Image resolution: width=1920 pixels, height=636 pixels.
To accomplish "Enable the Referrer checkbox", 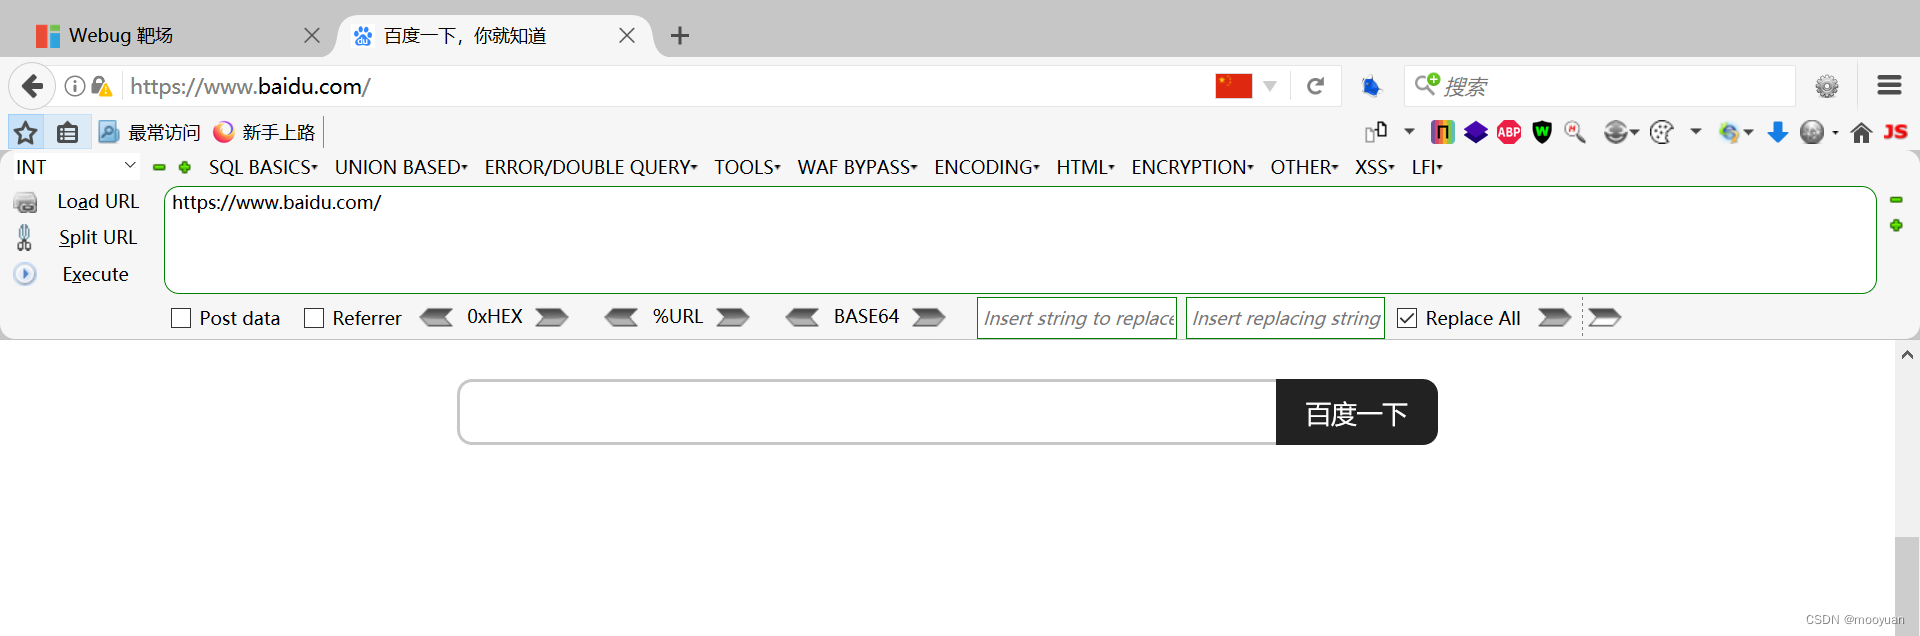I will 314,318.
